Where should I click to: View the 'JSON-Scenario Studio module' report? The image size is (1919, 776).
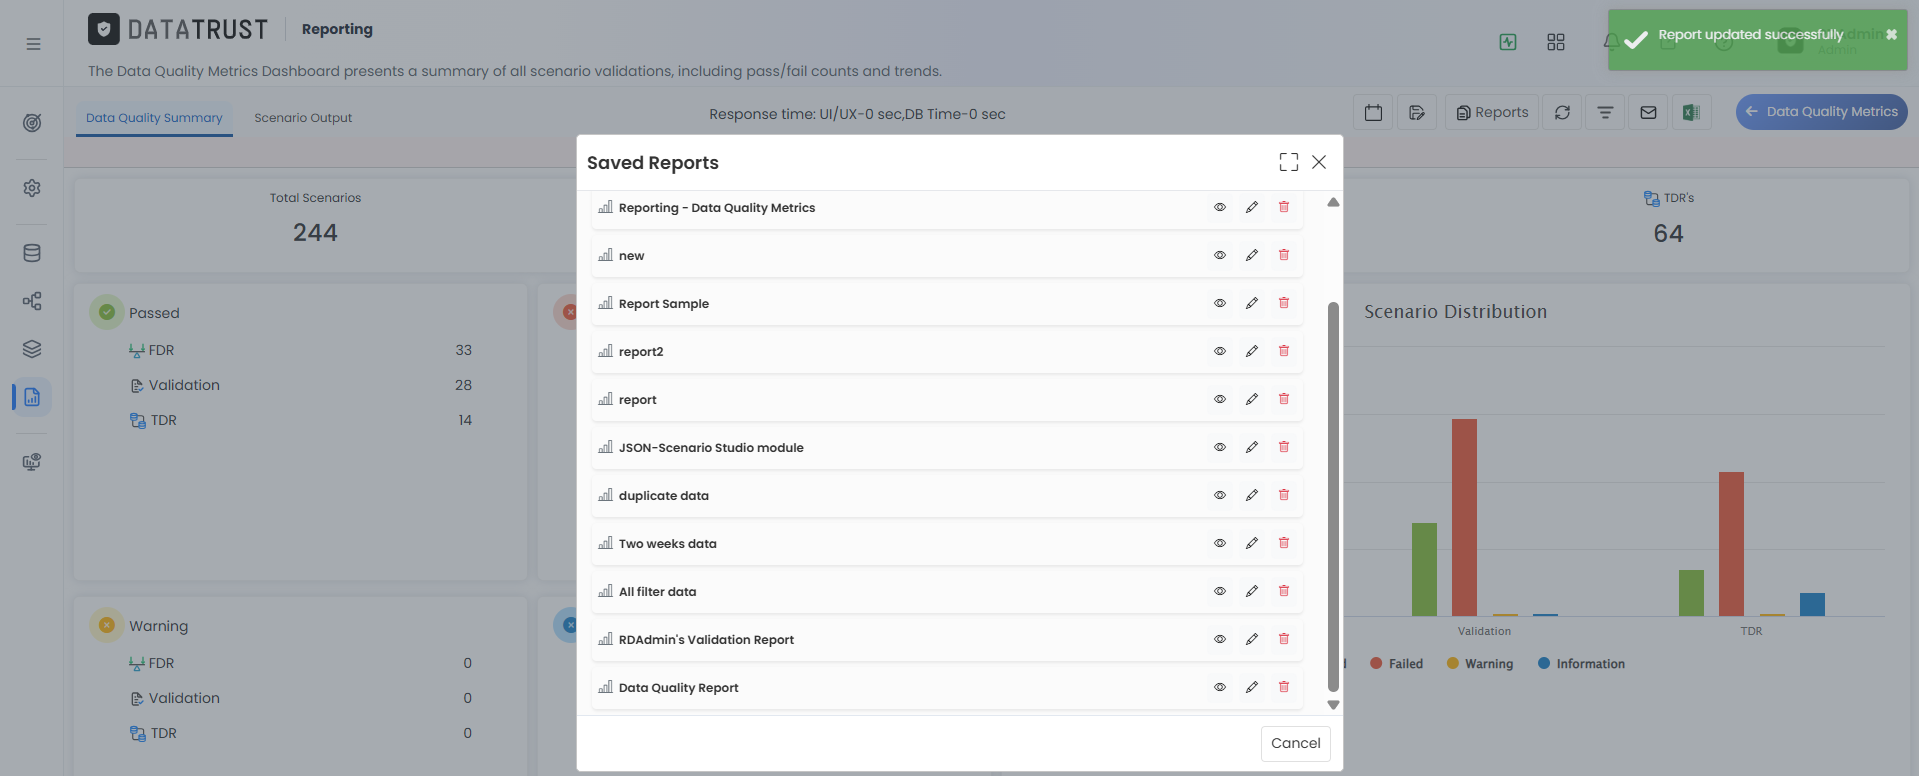click(x=1220, y=447)
